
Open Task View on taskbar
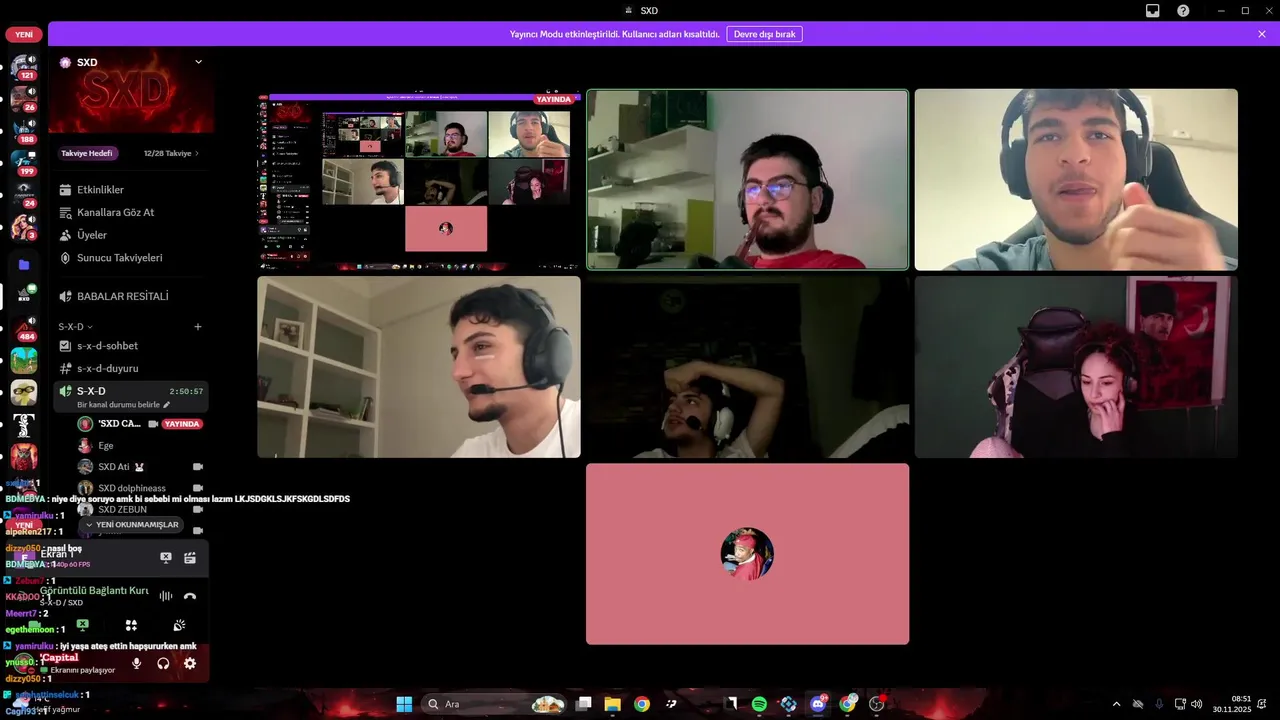pyautogui.click(x=584, y=704)
